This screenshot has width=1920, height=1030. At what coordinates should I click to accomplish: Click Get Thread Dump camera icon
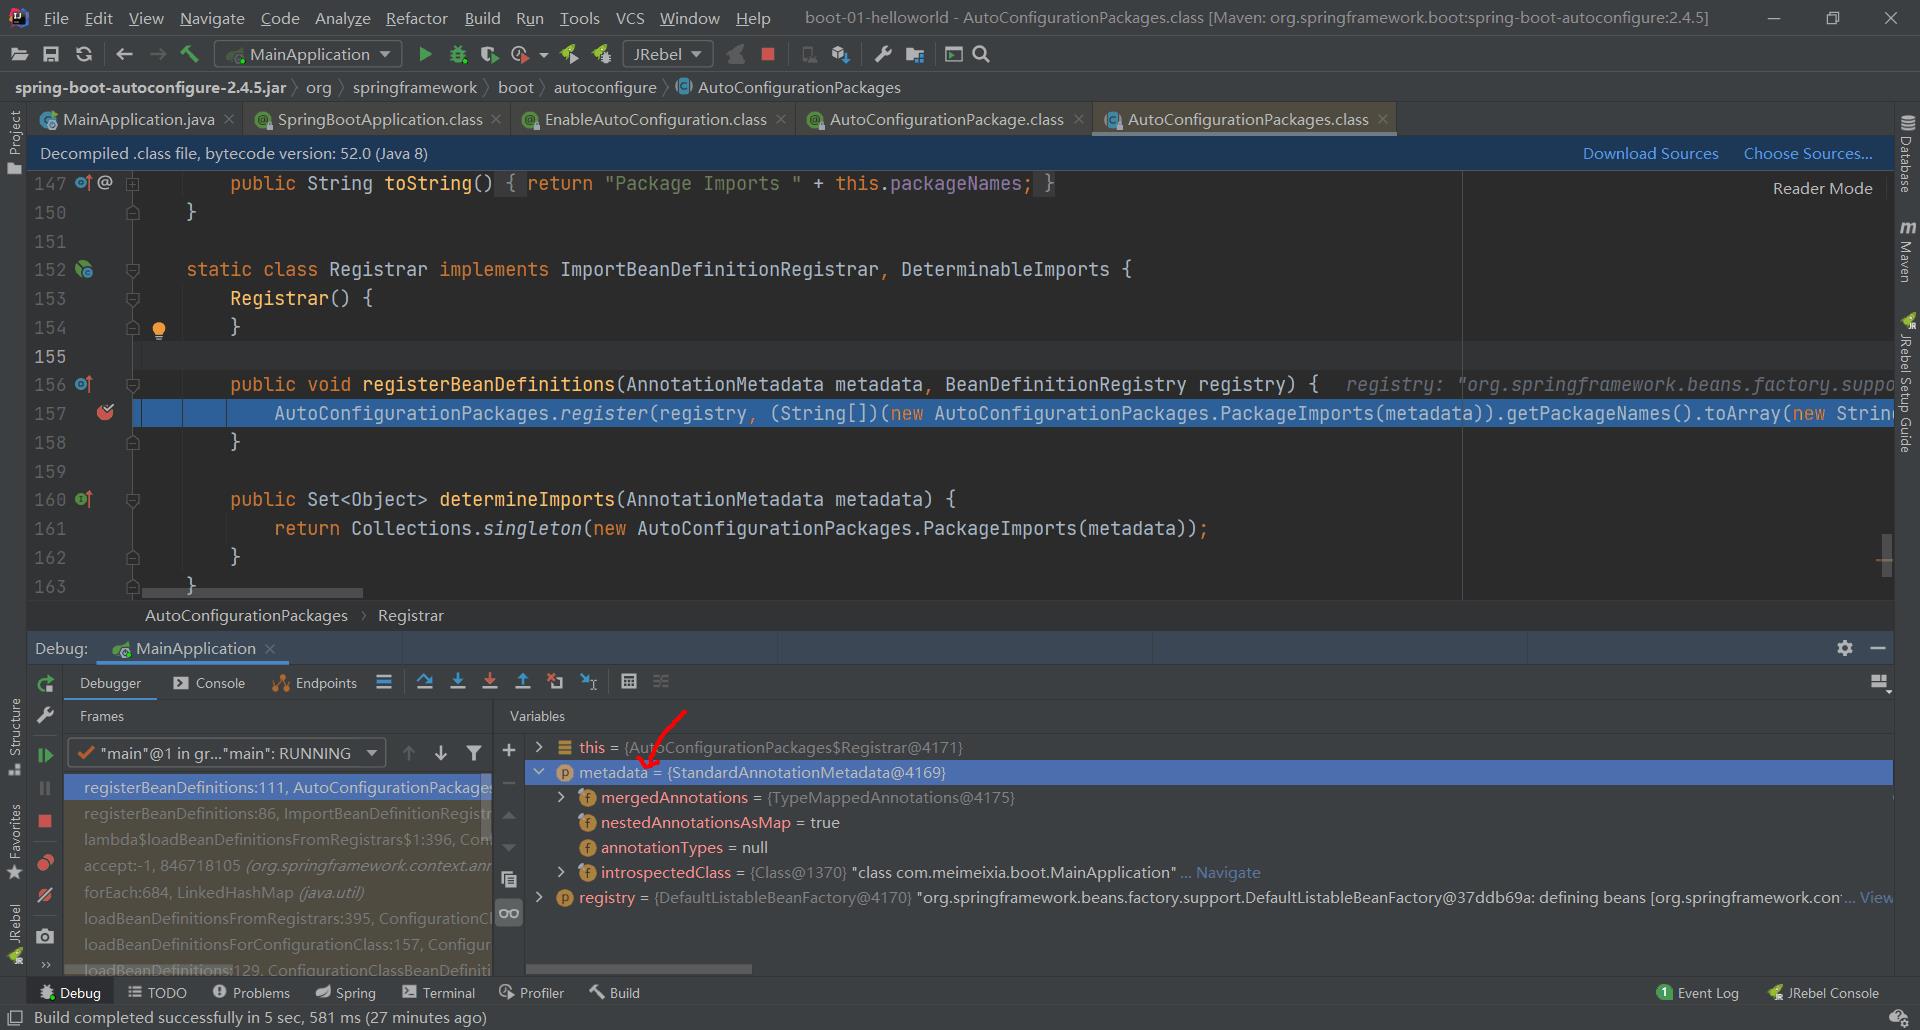click(x=45, y=937)
